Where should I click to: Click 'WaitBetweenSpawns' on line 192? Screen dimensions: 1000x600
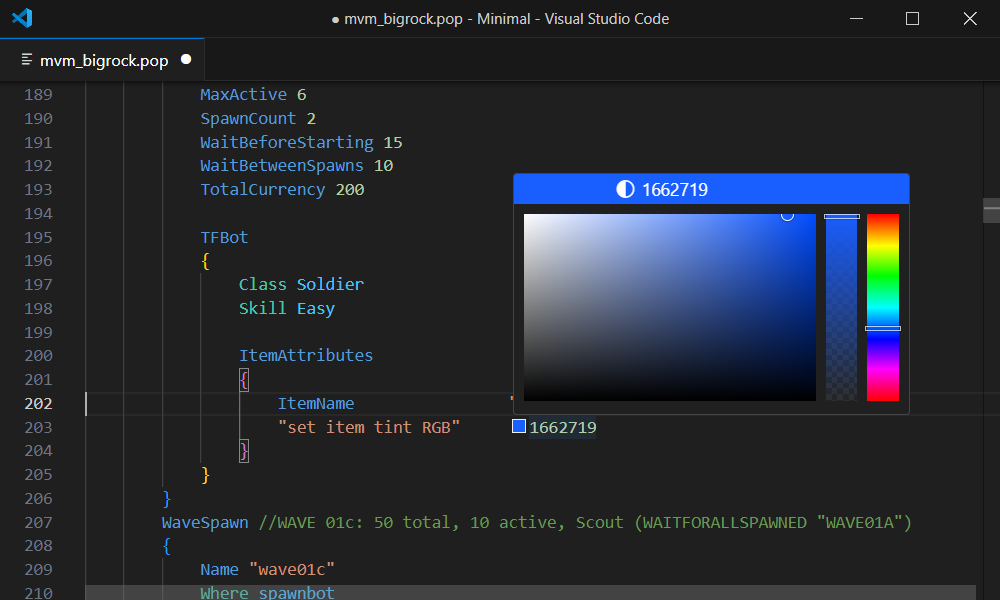282,166
